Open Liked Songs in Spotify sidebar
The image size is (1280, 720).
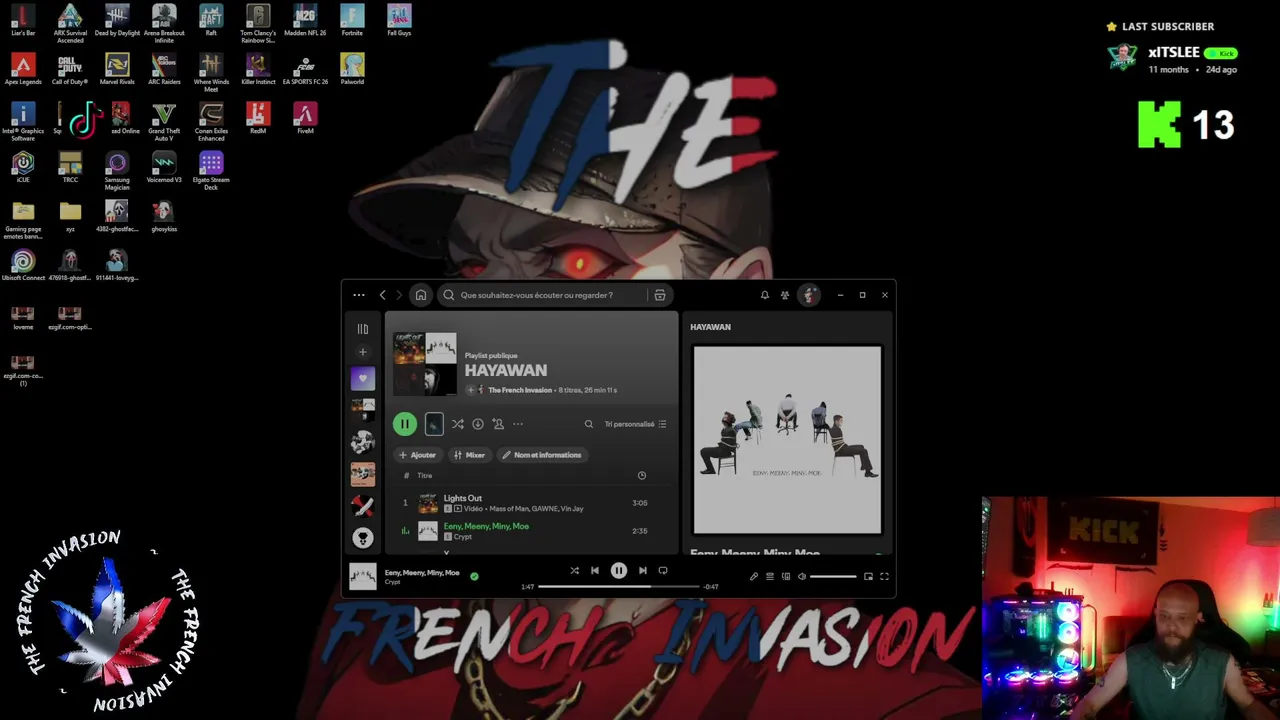pos(363,379)
